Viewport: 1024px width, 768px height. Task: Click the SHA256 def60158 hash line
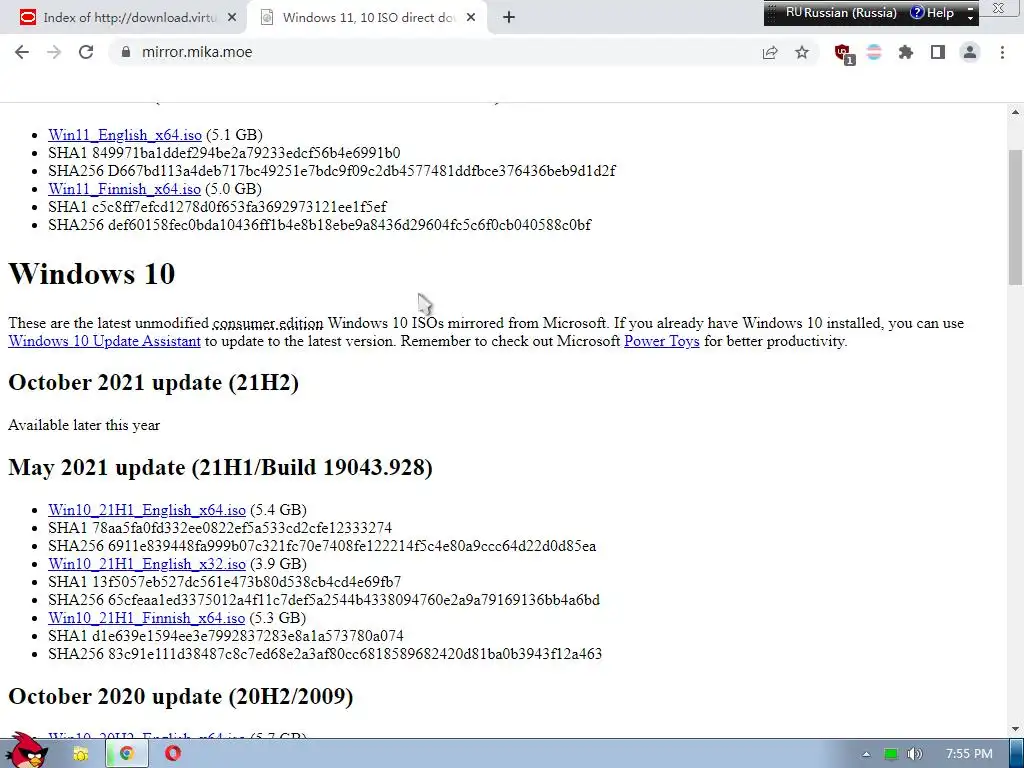click(x=319, y=225)
